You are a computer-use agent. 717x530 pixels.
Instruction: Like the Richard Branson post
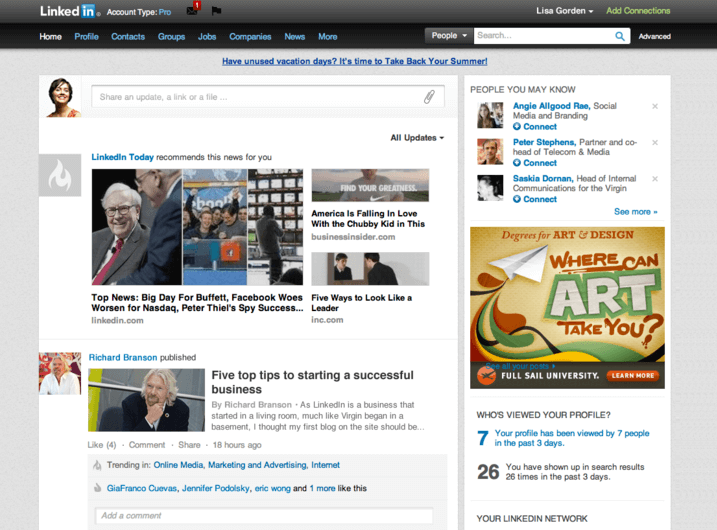click(95, 445)
